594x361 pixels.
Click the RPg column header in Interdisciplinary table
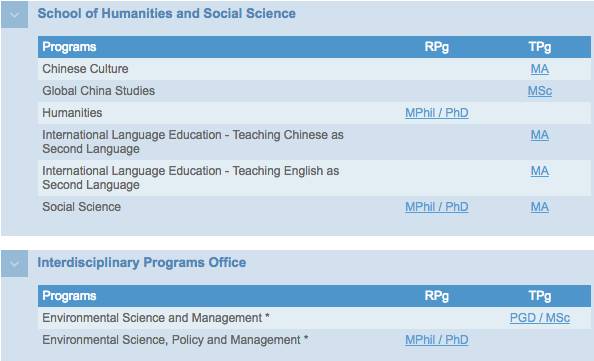(x=437, y=296)
